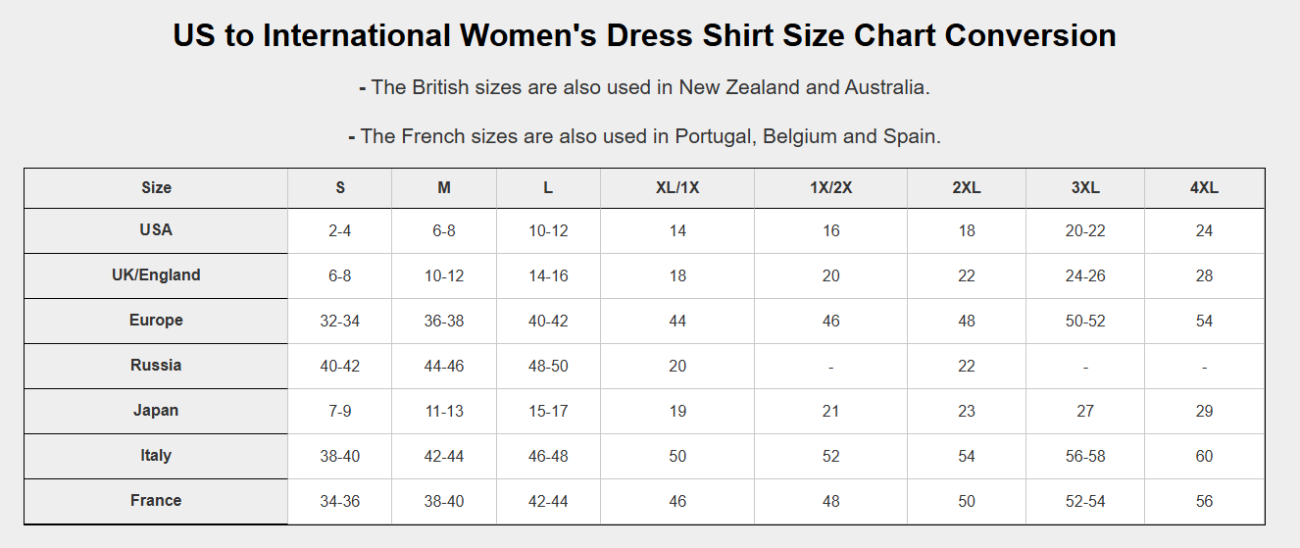Click the size chart conversion page title

click(644, 36)
